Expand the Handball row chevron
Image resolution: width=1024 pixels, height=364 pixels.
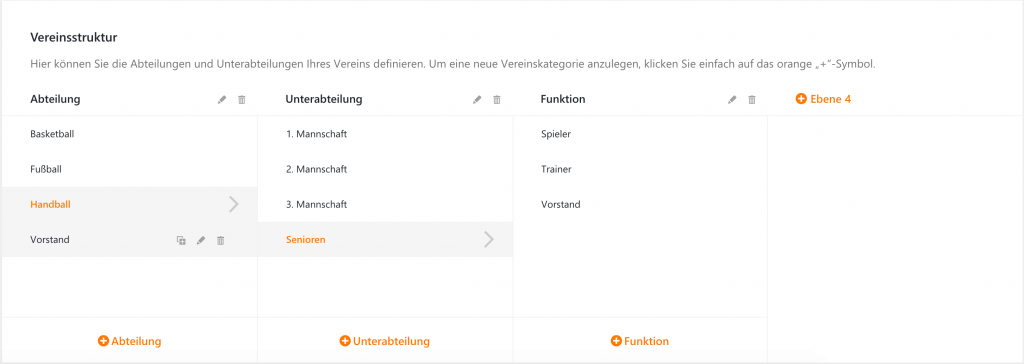[234, 205]
